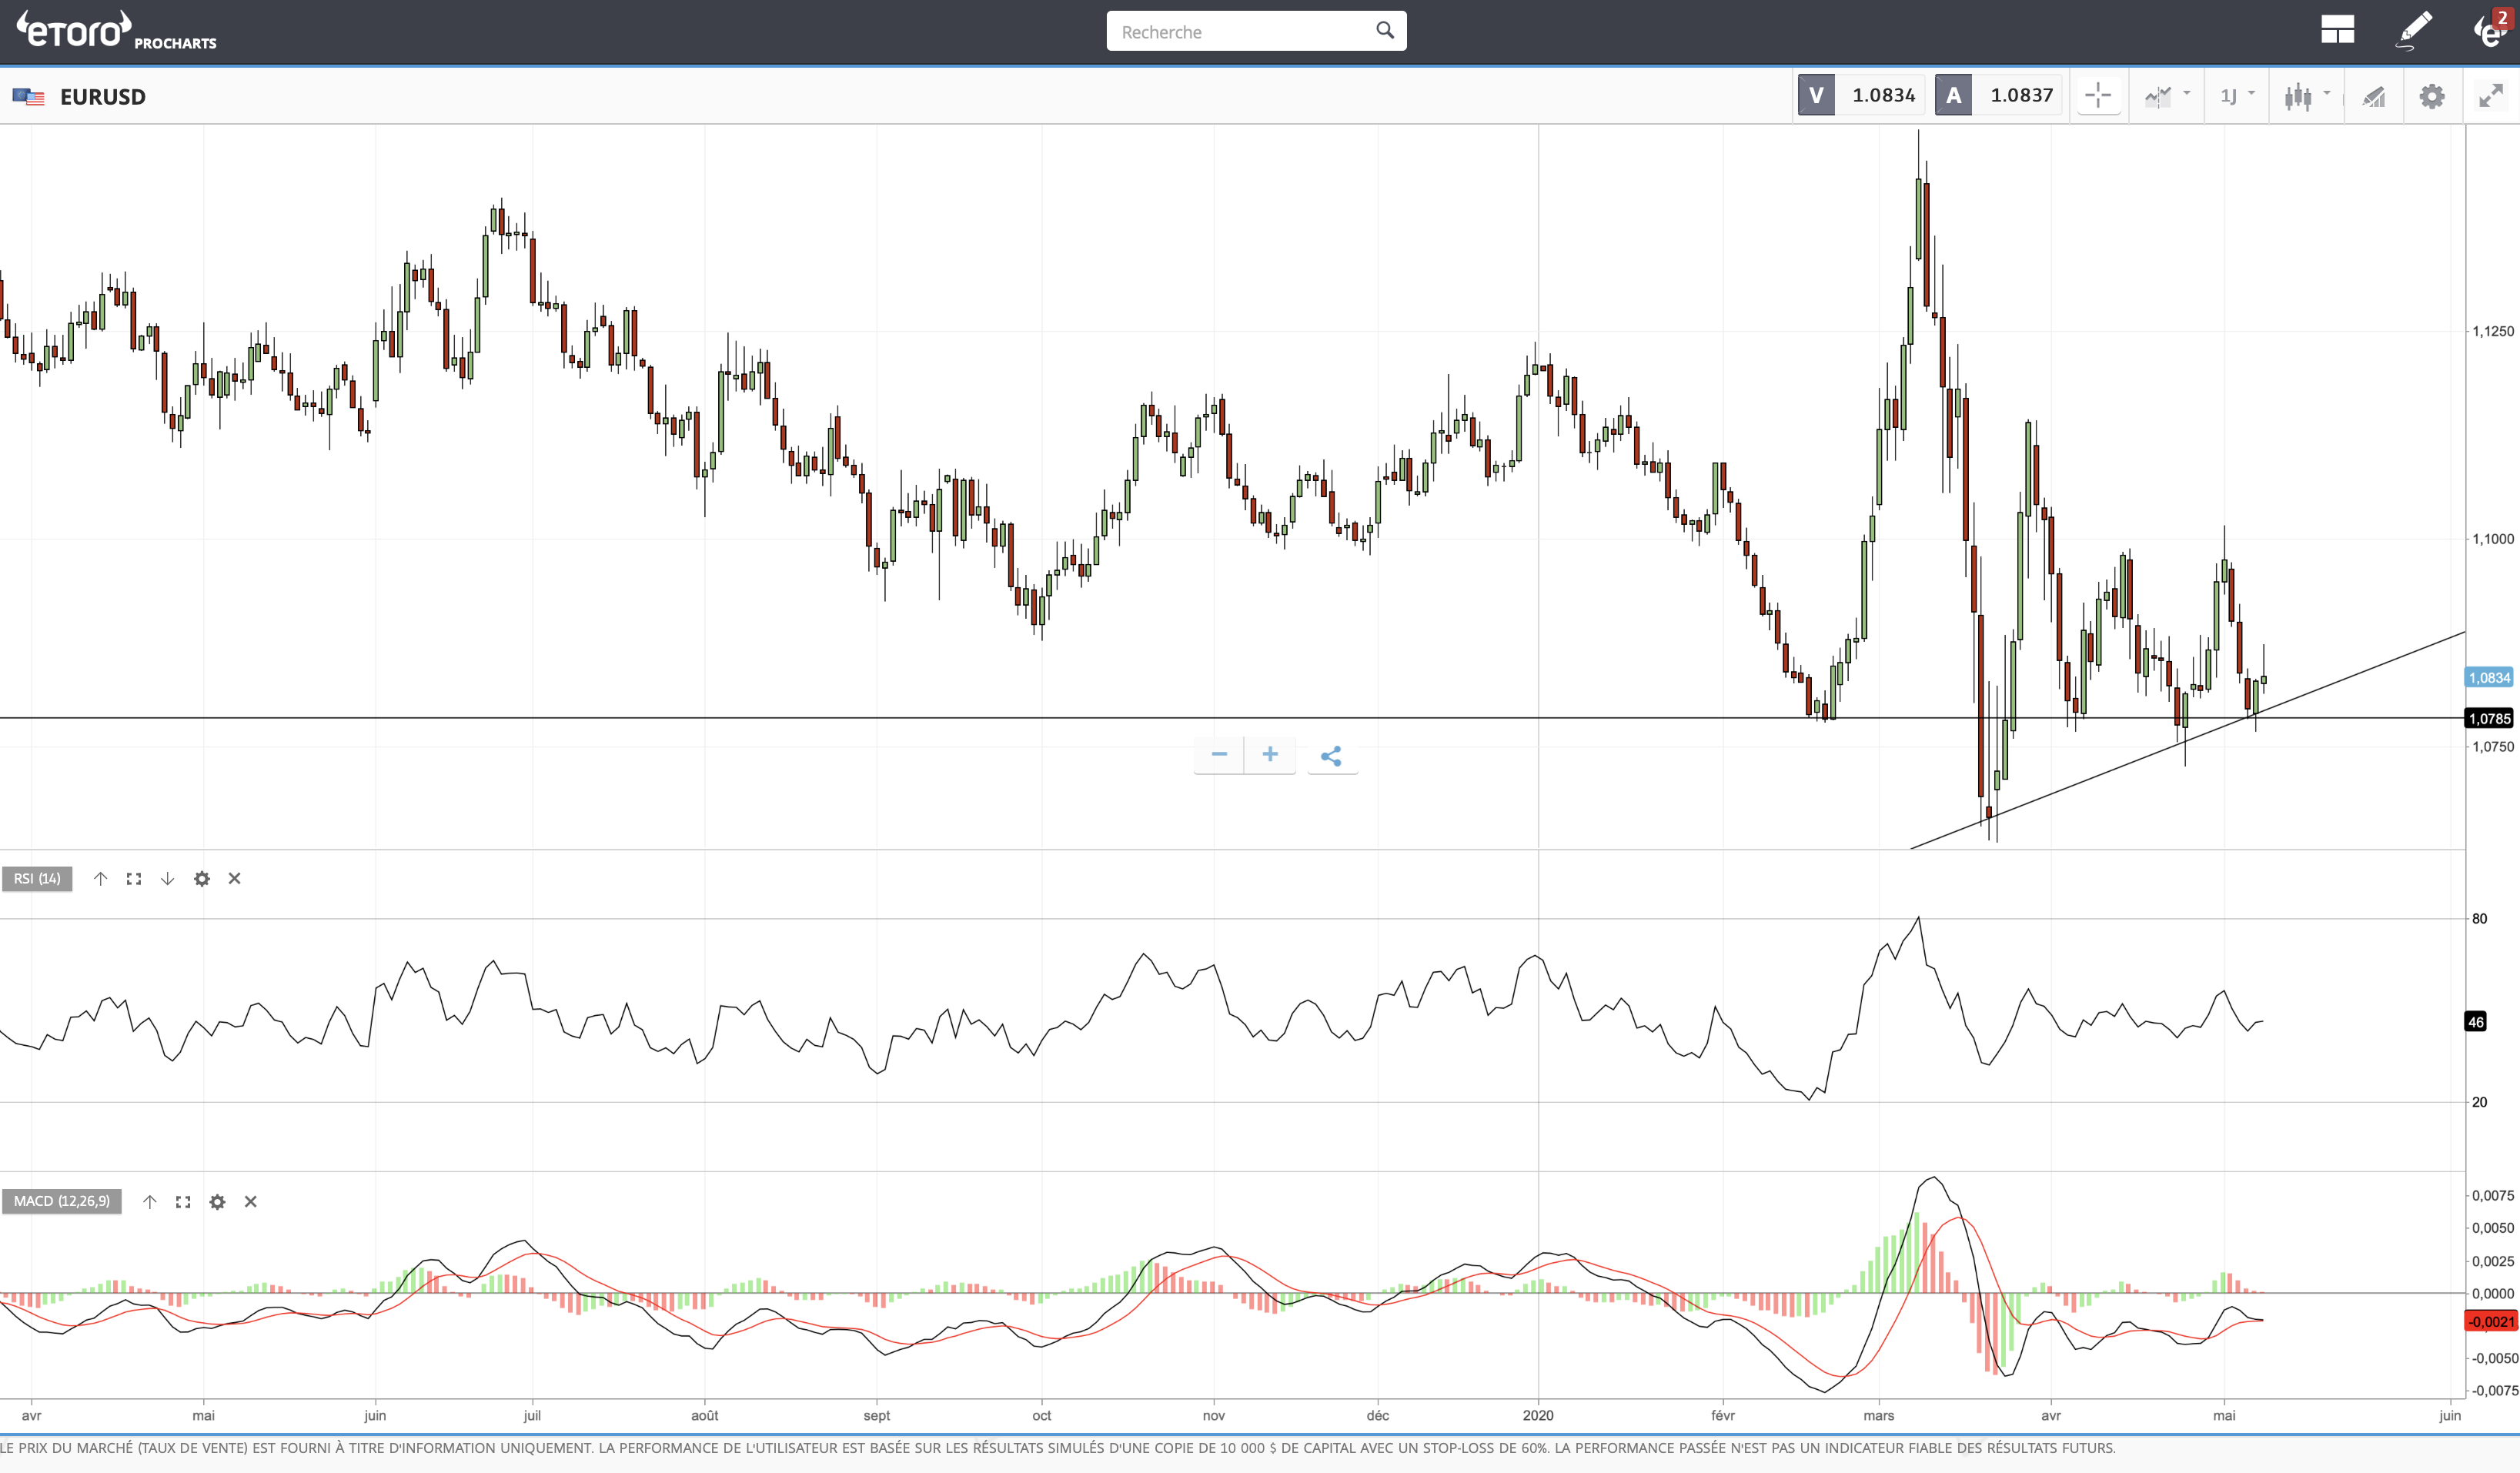Click the mars time axis label
The height and width of the screenshot is (1473, 2520).
tap(1878, 1415)
